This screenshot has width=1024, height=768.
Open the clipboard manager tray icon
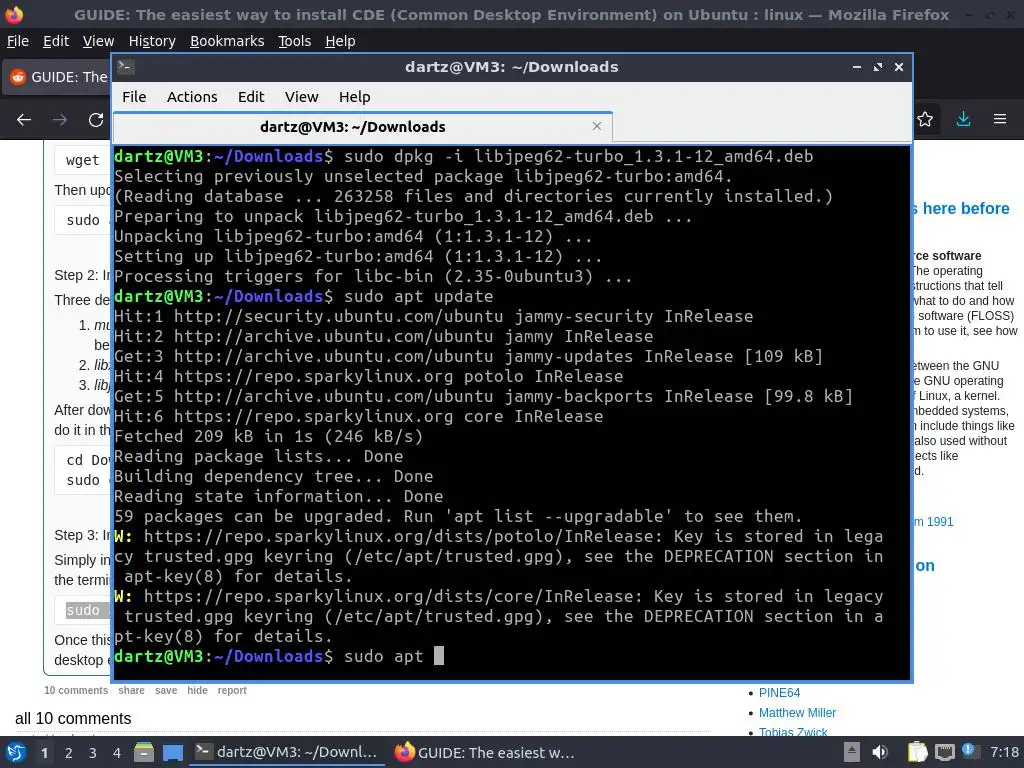(x=917, y=752)
